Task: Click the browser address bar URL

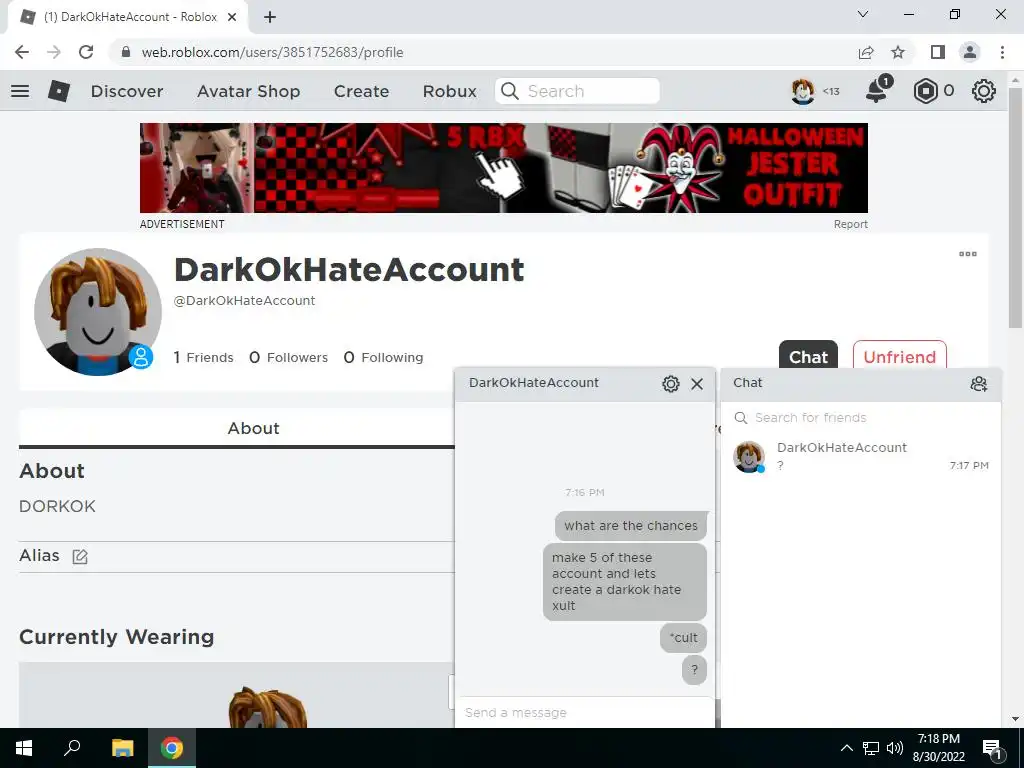Action: click(x=272, y=52)
